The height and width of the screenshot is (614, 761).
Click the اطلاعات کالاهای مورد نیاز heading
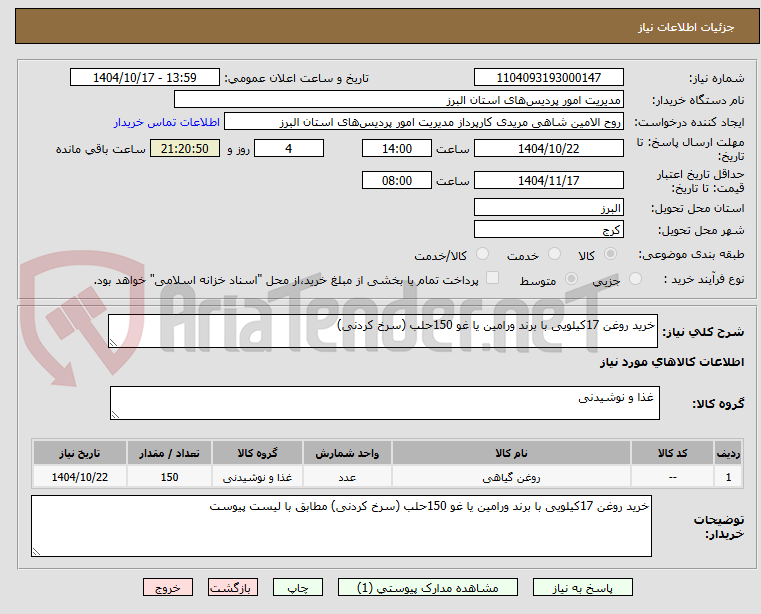[672, 362]
